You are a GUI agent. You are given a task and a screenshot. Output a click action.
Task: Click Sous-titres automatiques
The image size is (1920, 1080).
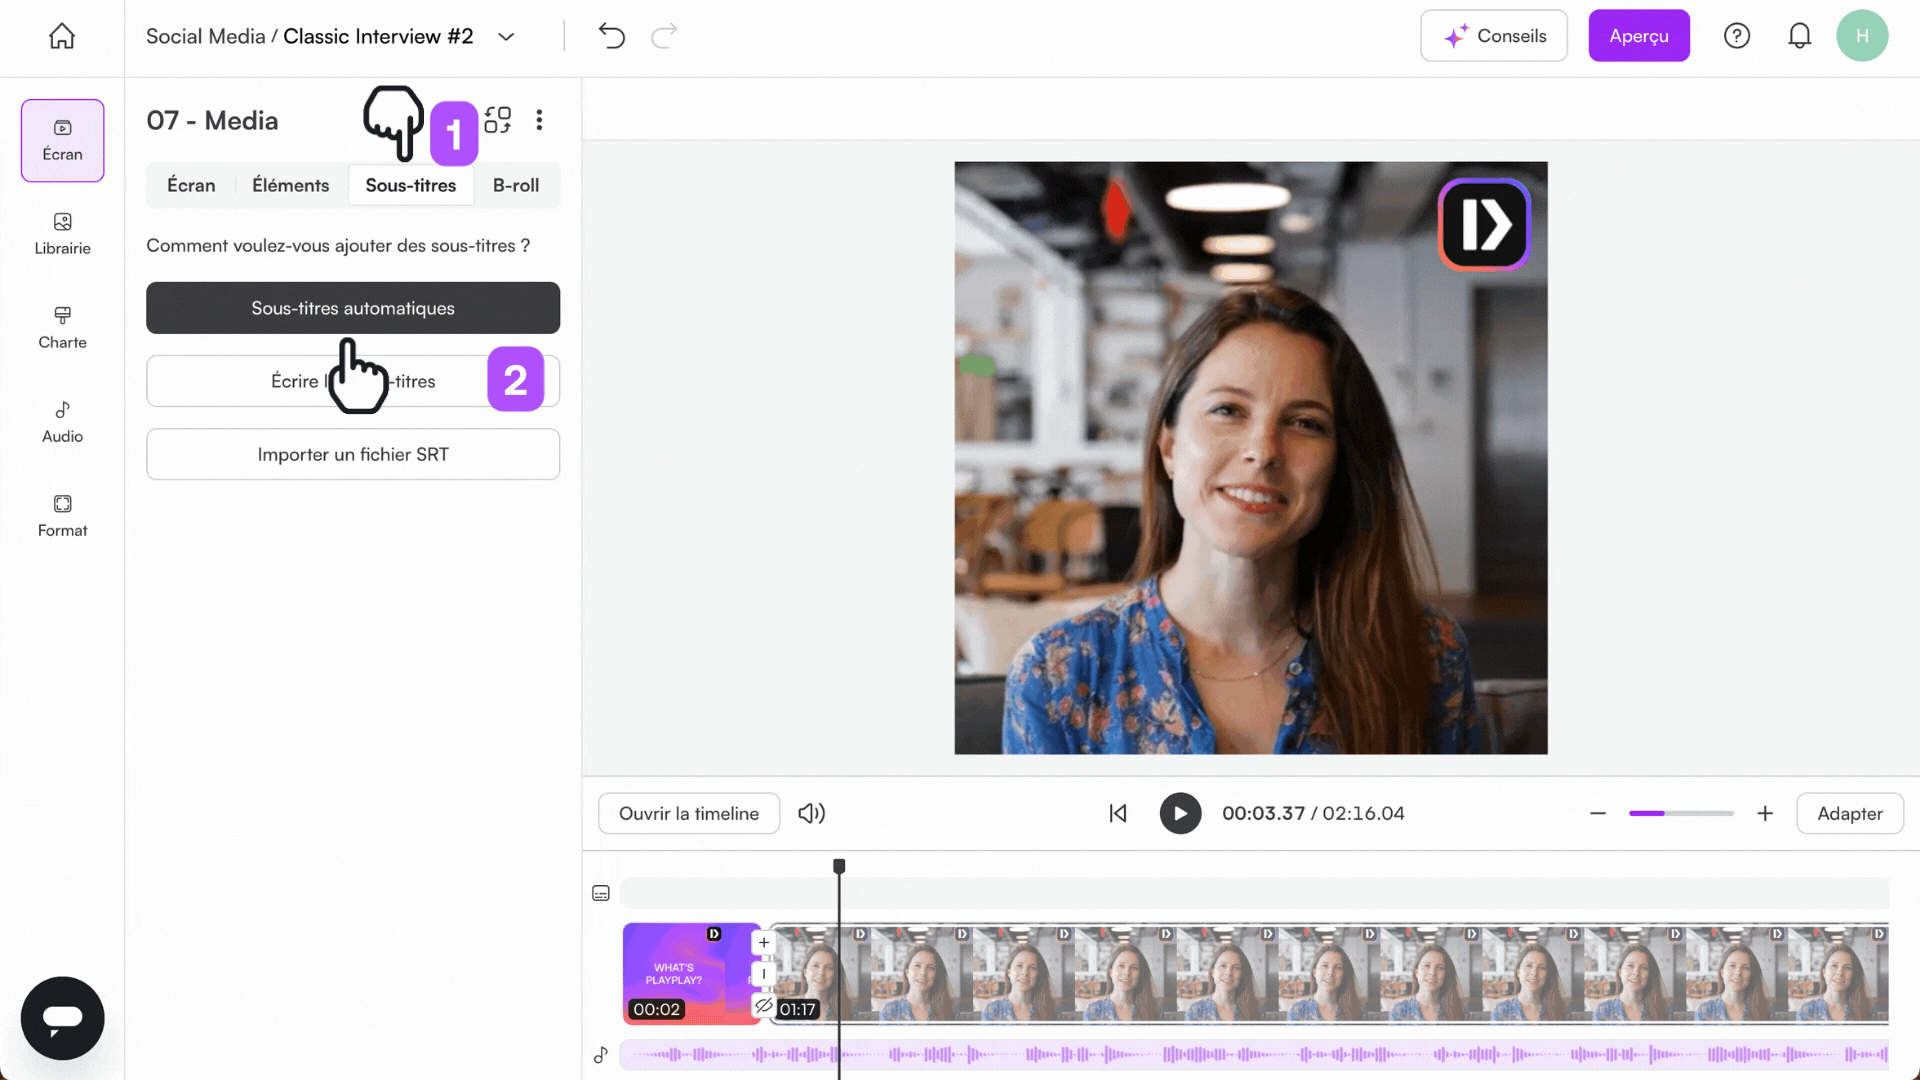(x=352, y=308)
